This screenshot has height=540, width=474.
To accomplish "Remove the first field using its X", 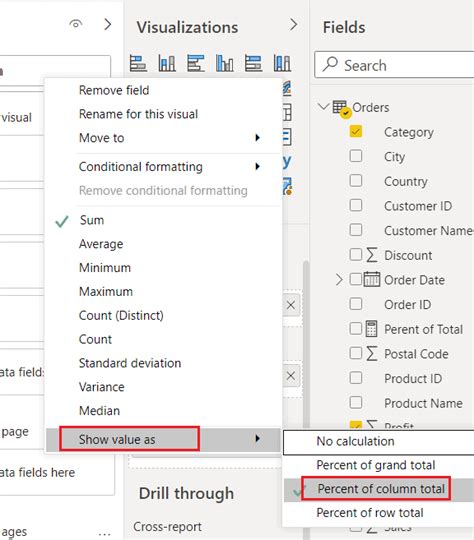I will (x=291, y=305).
